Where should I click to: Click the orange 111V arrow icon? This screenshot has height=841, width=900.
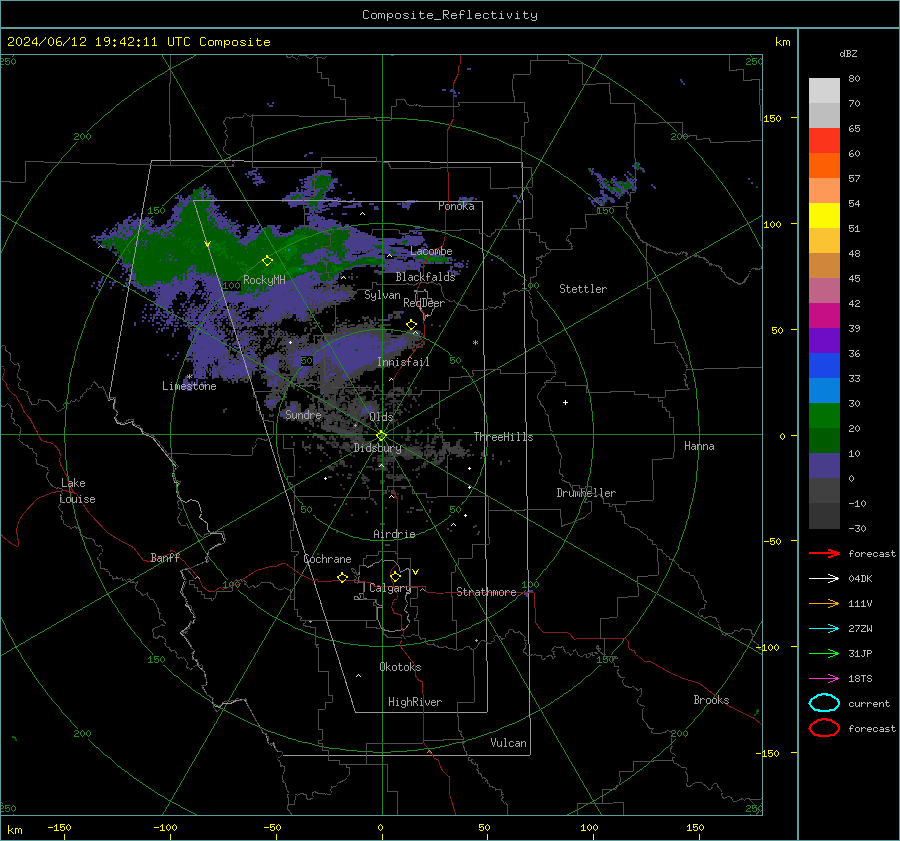(824, 603)
